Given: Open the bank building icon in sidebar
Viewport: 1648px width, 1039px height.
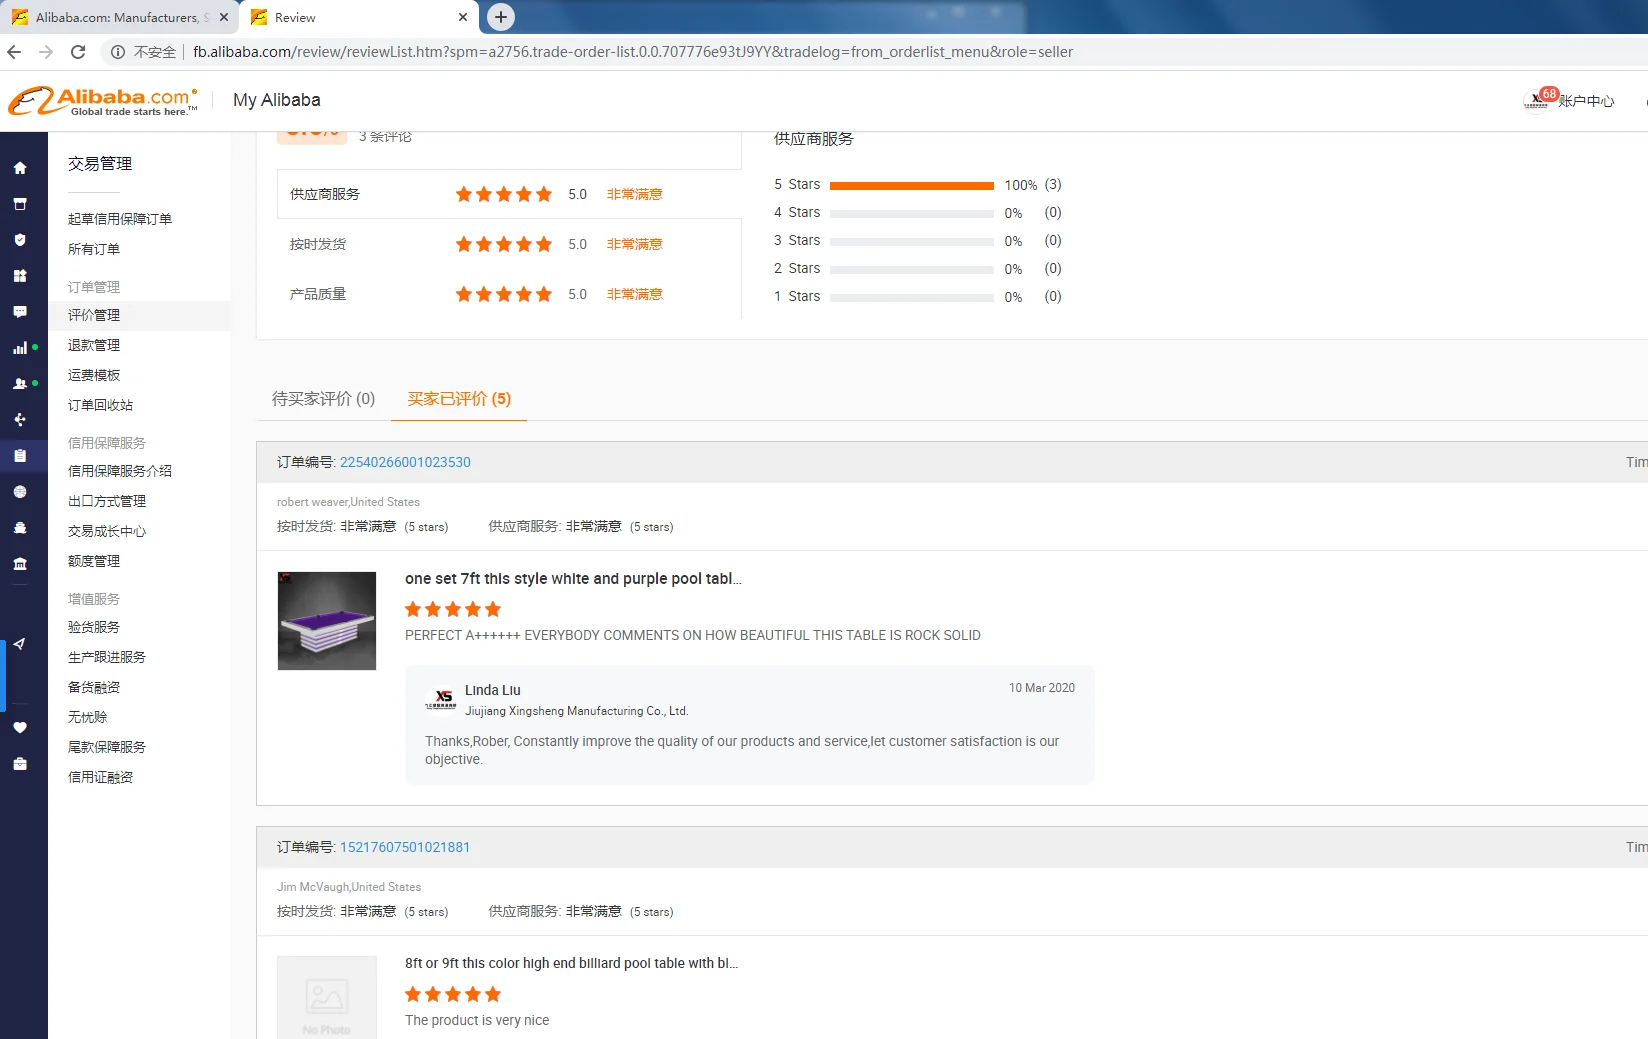Looking at the screenshot, I should (20, 564).
